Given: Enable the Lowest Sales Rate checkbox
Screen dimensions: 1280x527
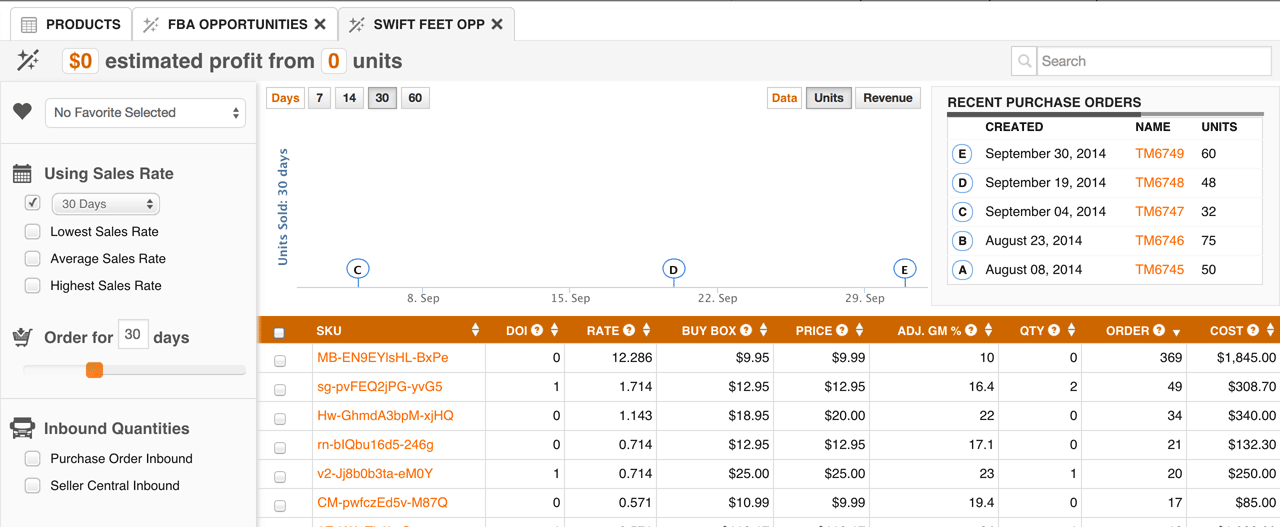Looking at the screenshot, I should pyautogui.click(x=33, y=231).
